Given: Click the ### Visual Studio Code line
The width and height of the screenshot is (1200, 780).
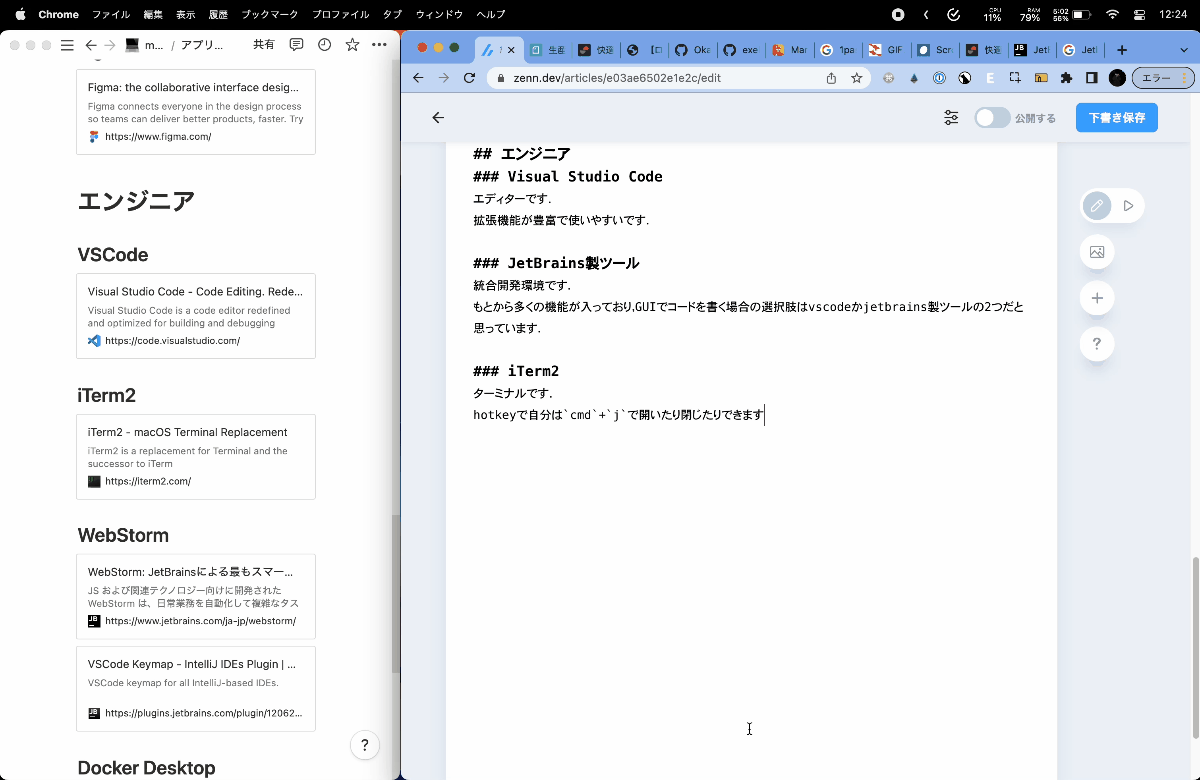Looking at the screenshot, I should click(568, 177).
